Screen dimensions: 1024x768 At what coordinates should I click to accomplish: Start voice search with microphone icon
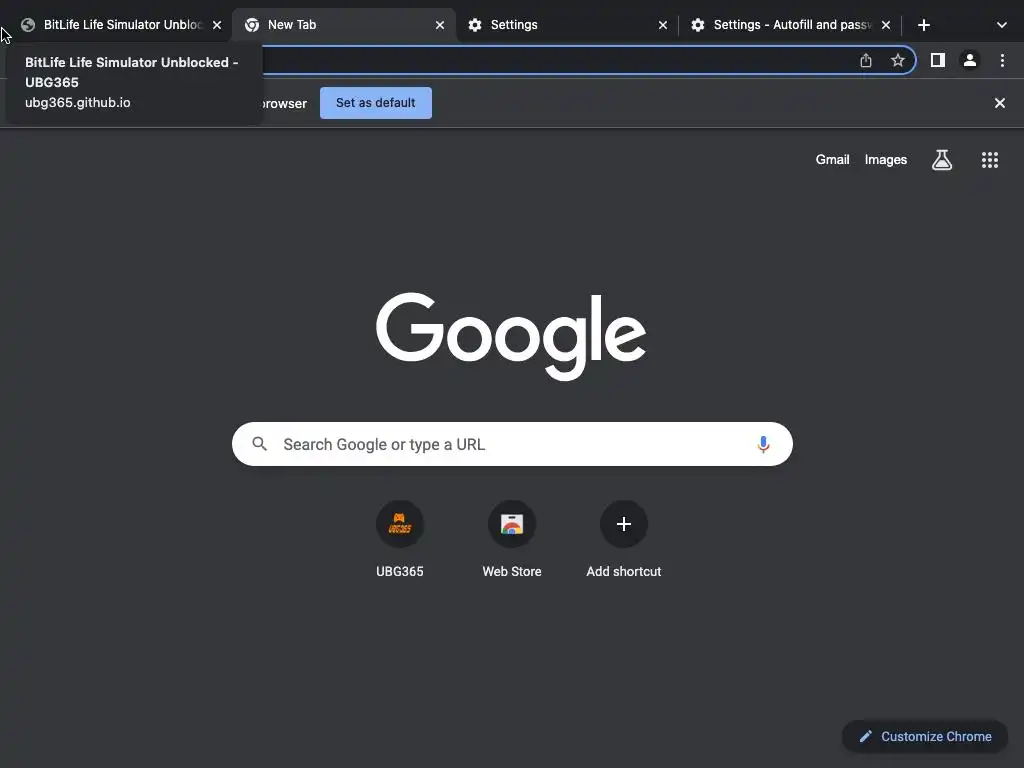[x=763, y=444]
